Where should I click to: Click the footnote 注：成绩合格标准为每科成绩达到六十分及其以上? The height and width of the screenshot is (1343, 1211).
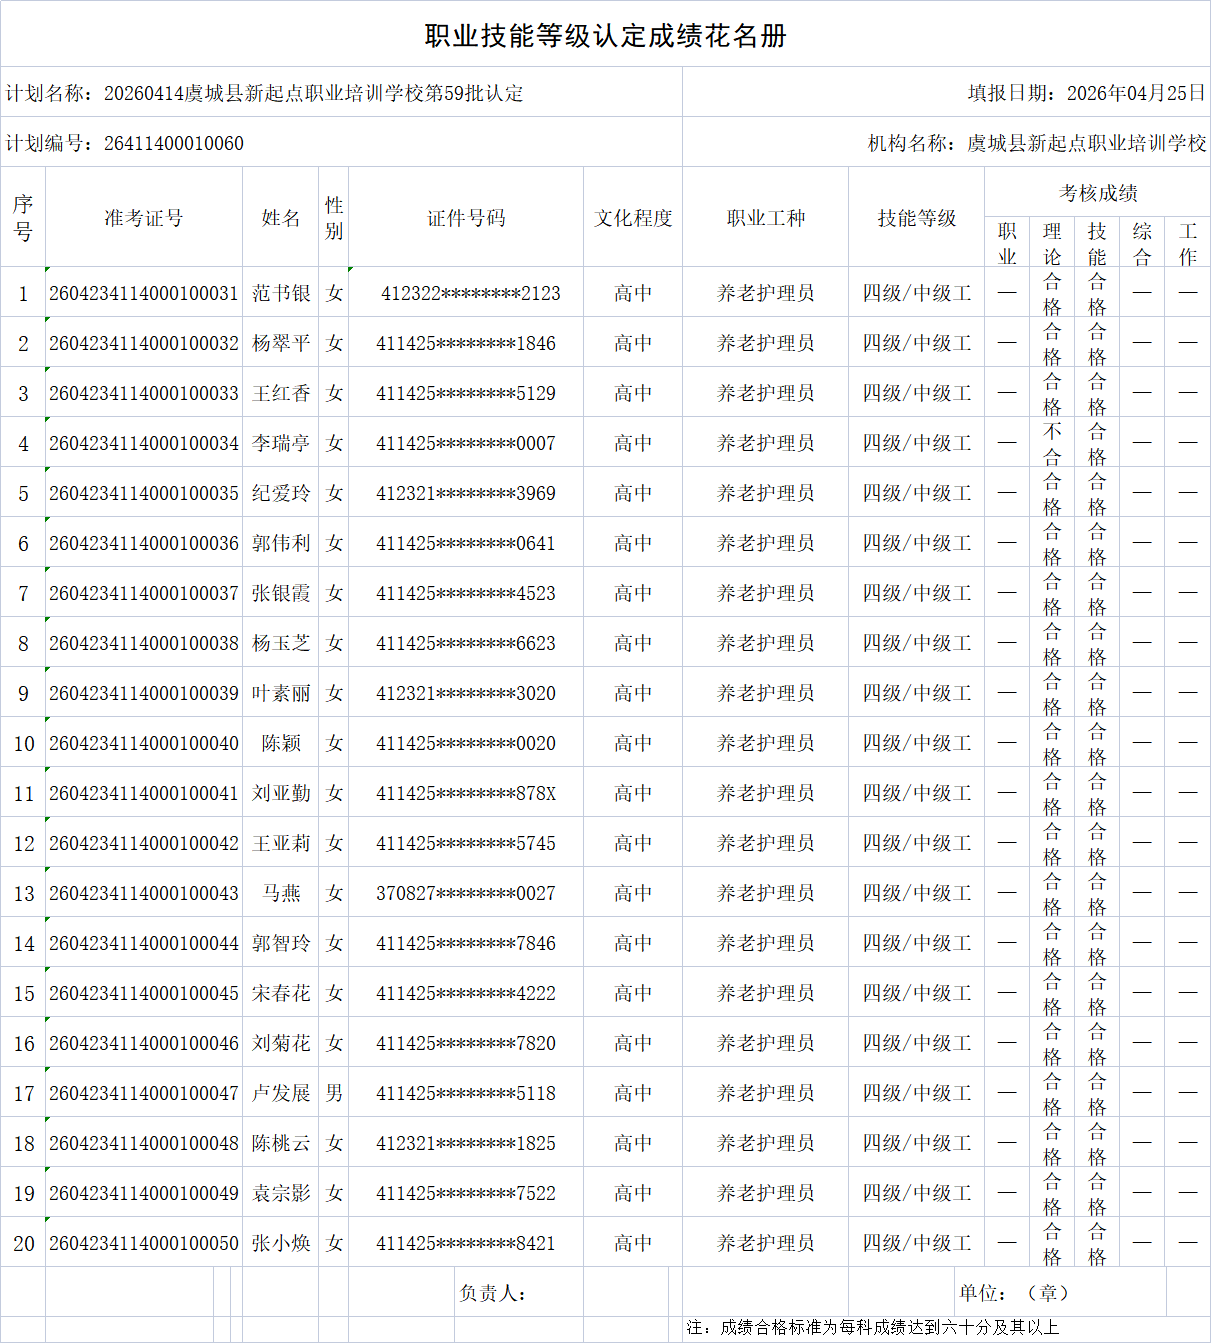tap(872, 1327)
